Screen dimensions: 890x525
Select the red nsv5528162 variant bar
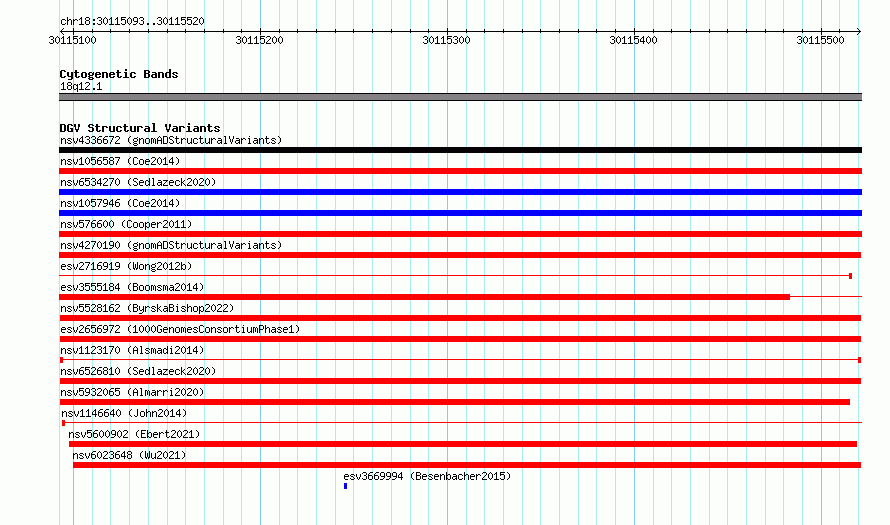[x=460, y=318]
